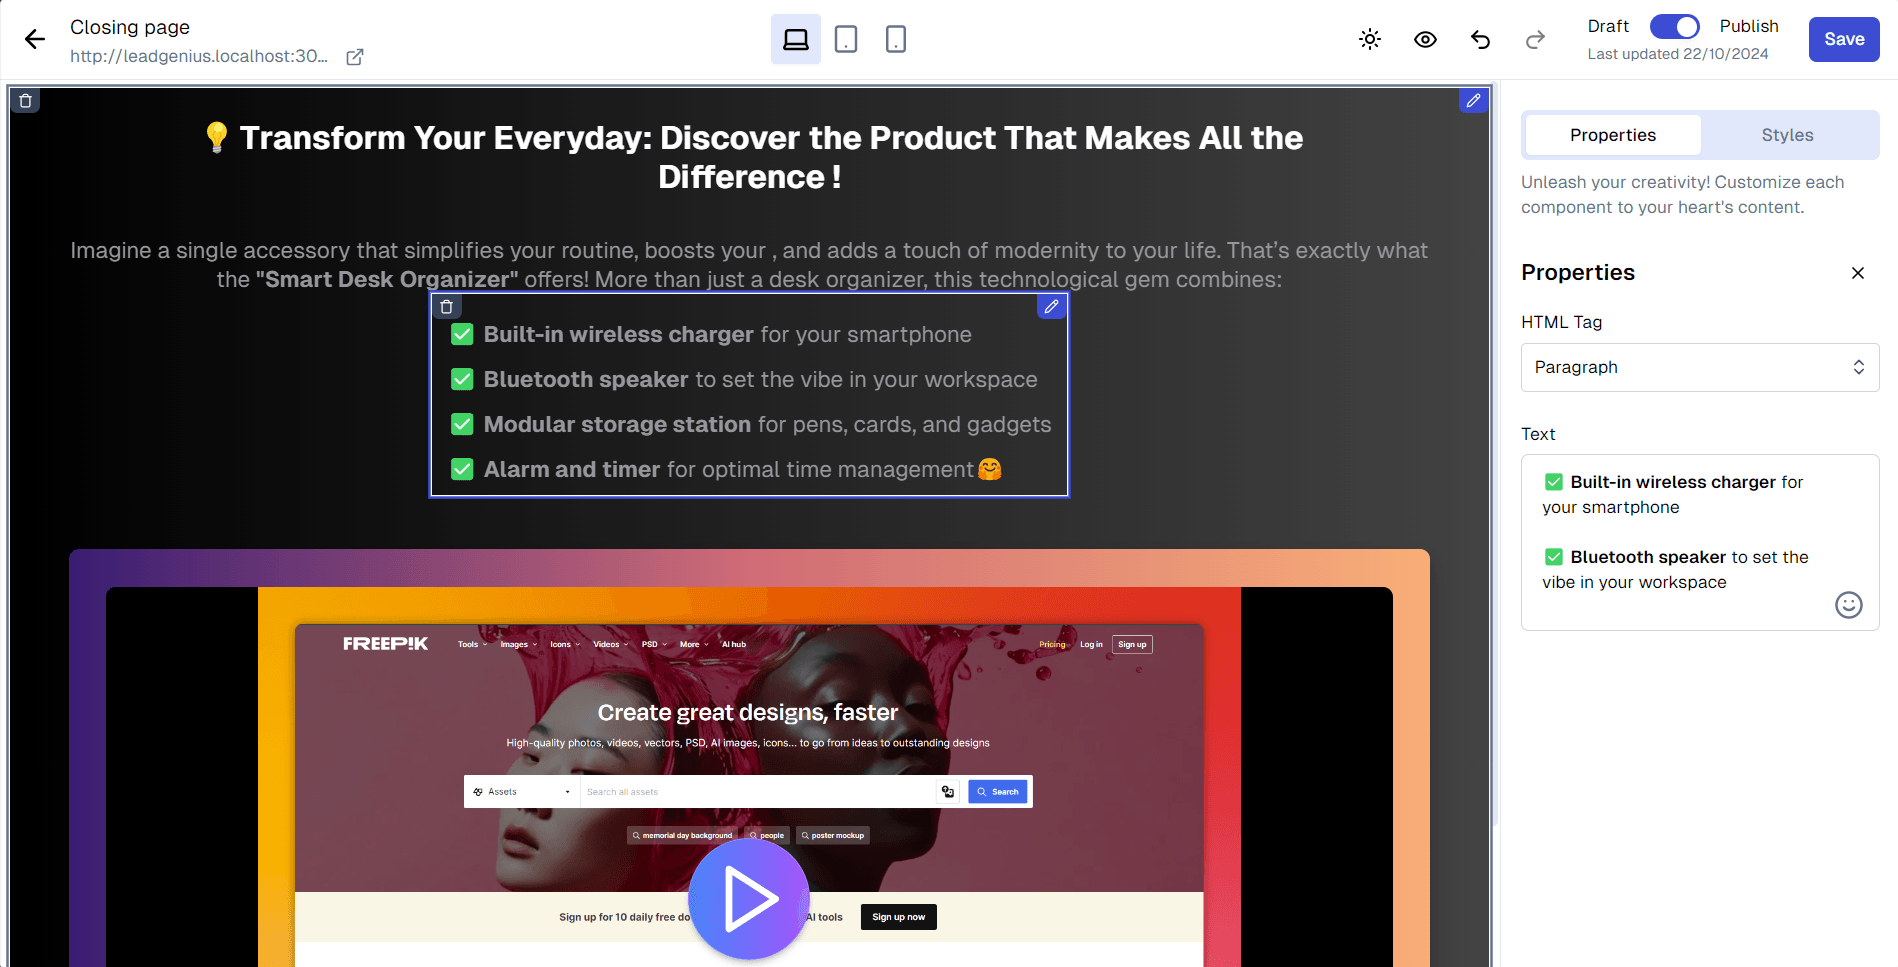Toggle the Draft/Publish switch
This screenshot has height=967, width=1898.
coord(1674,26)
